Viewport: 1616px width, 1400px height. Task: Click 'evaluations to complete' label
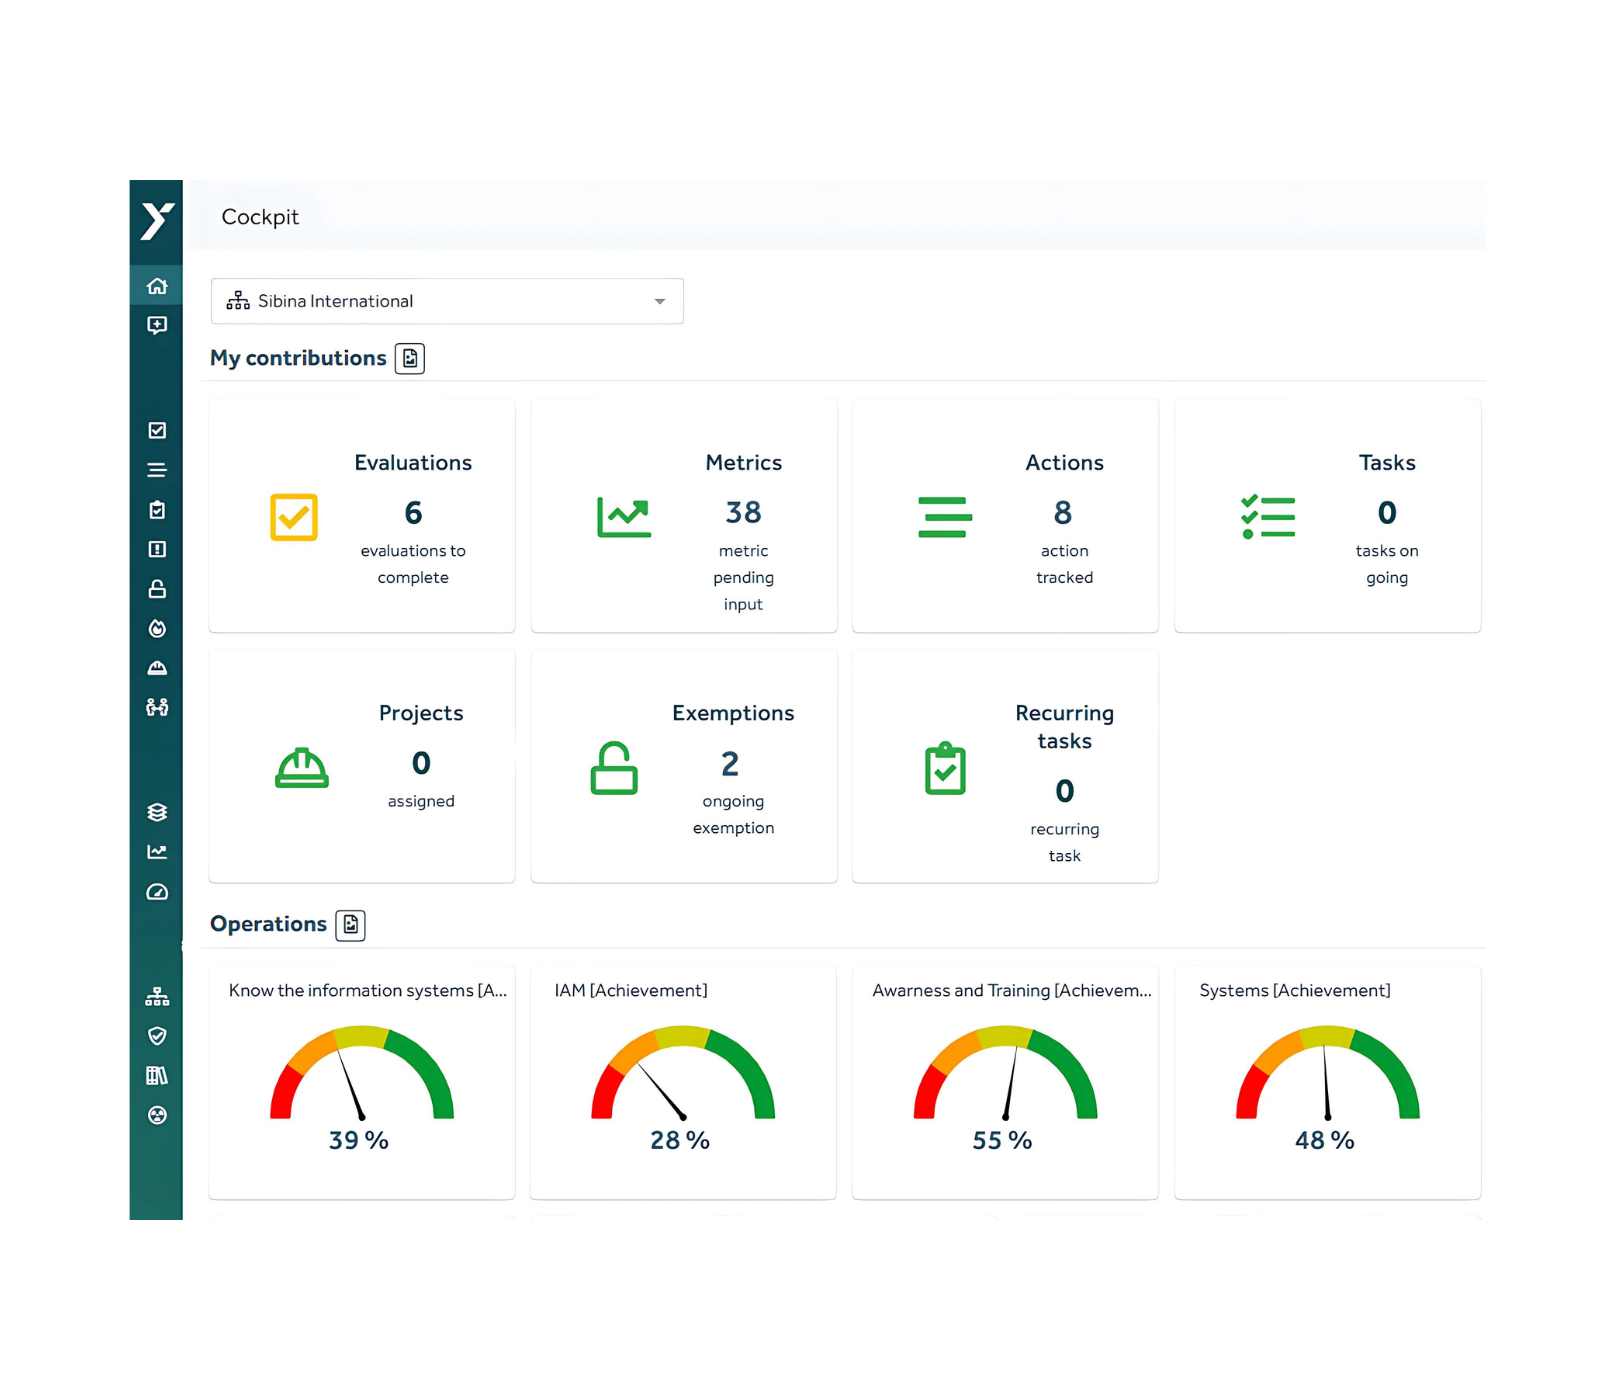point(413,564)
